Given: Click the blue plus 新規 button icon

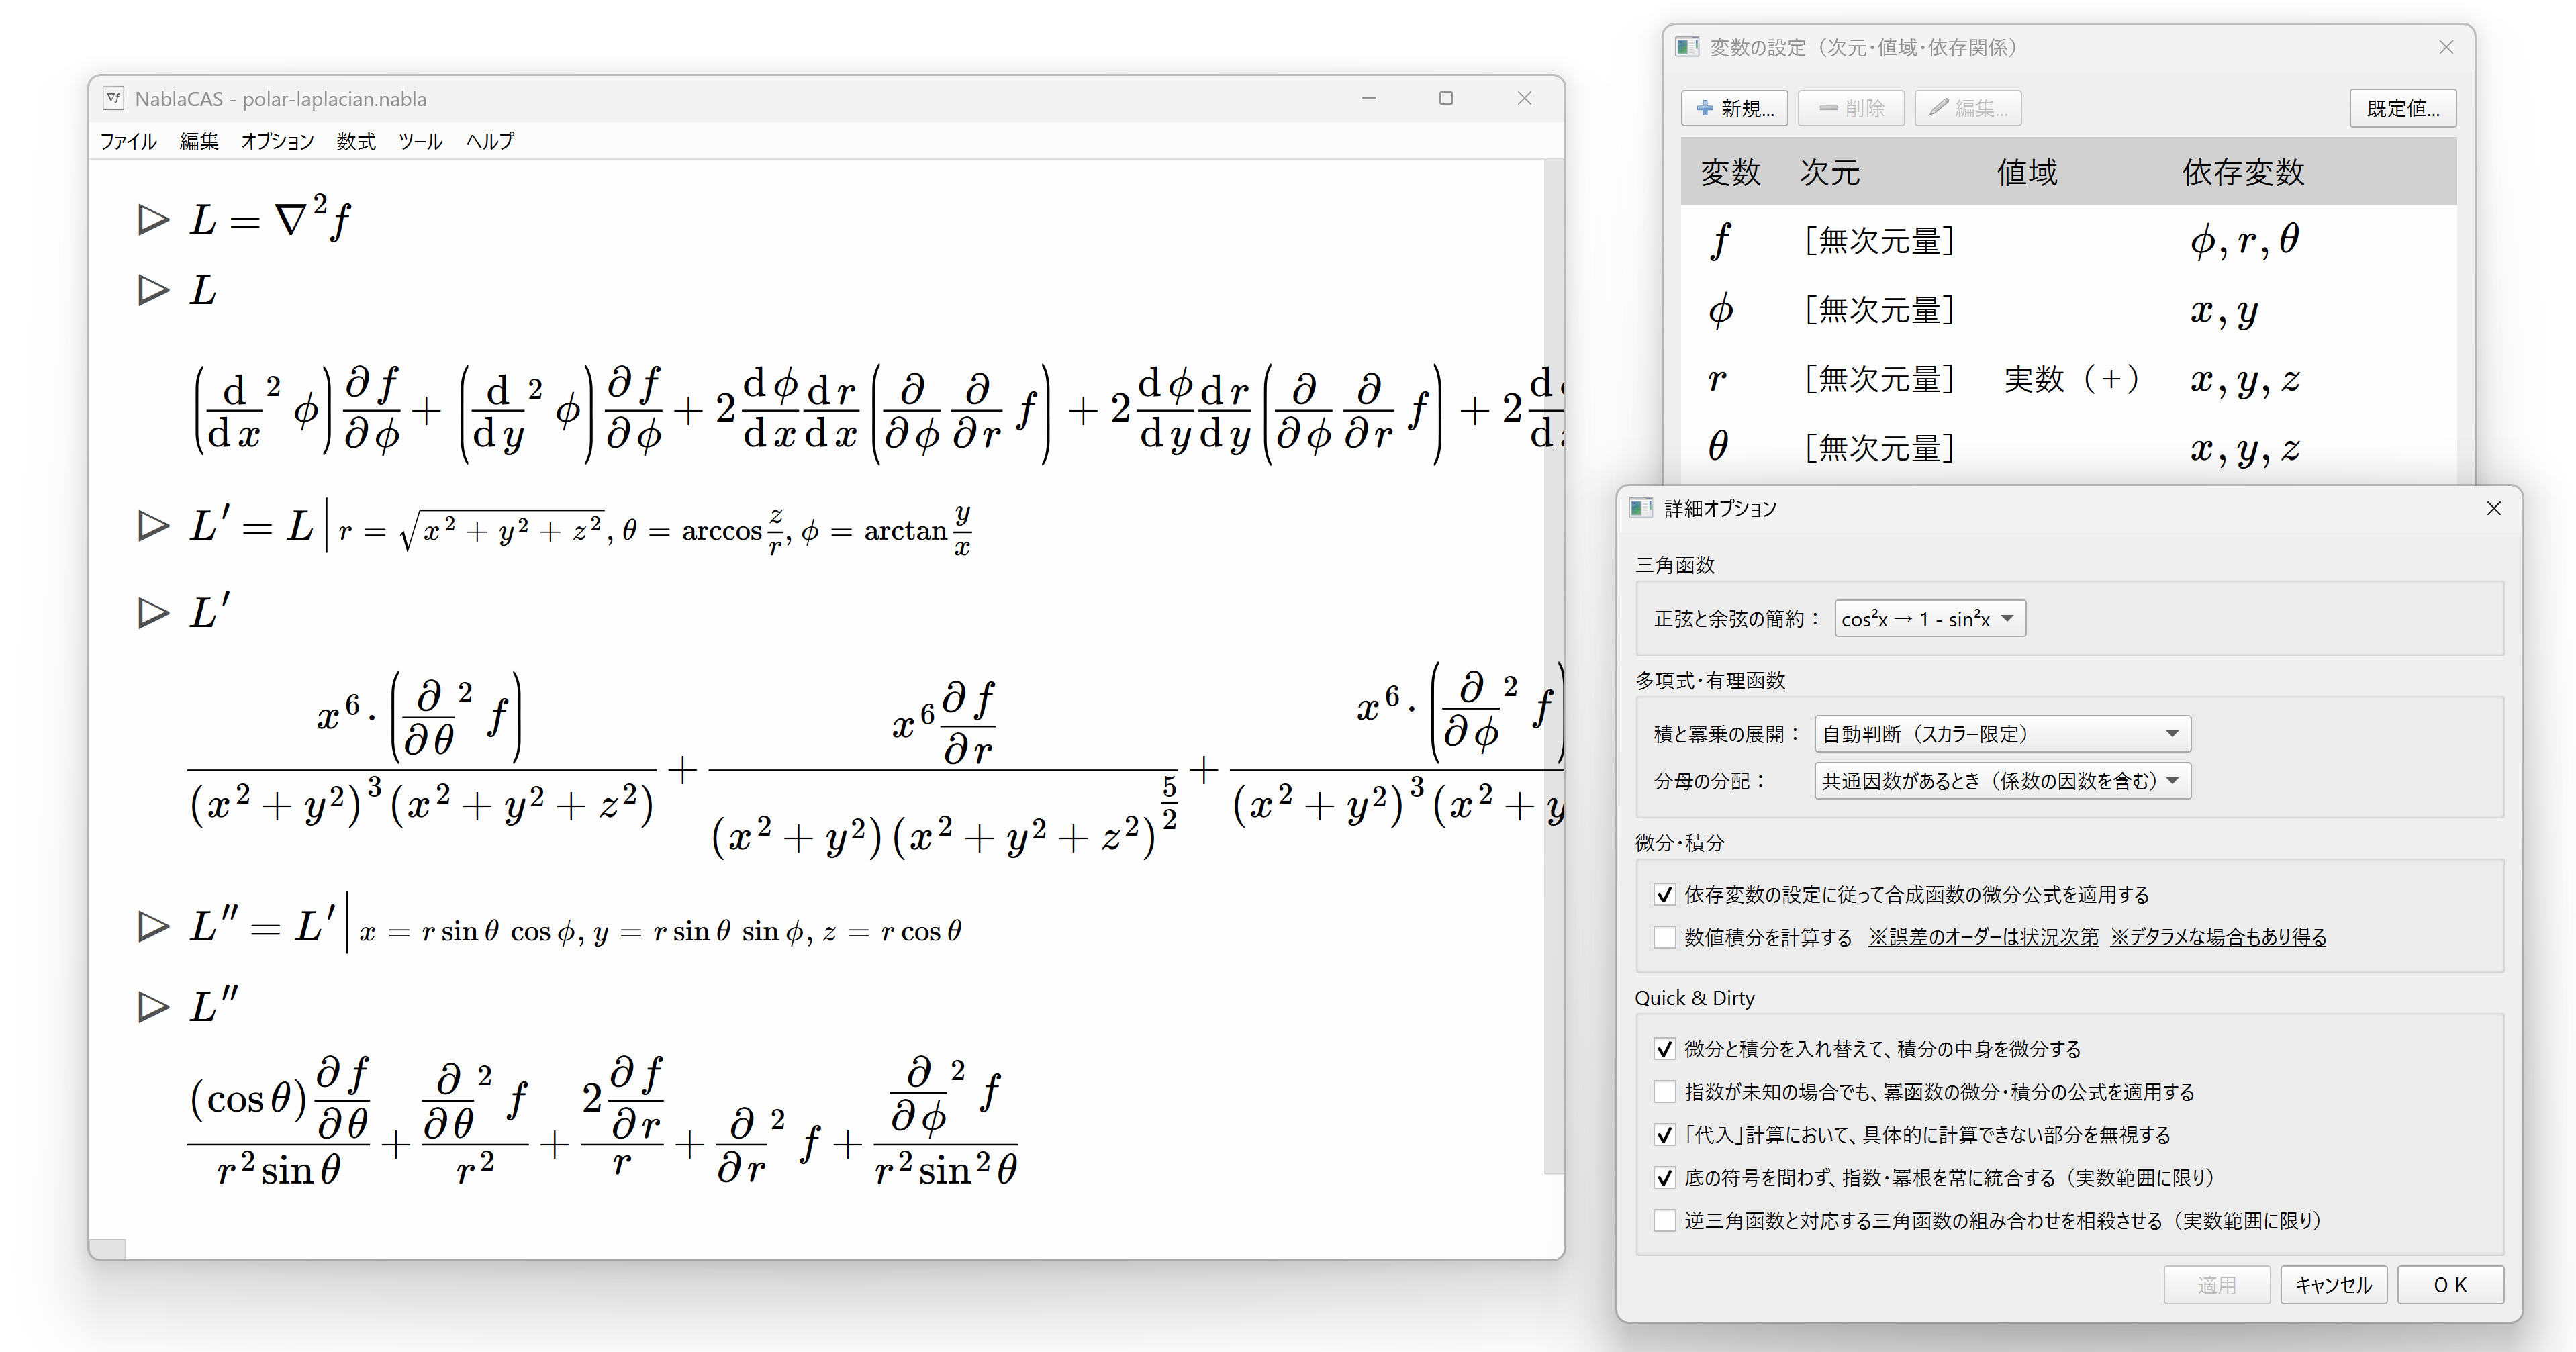Looking at the screenshot, I should click(x=1705, y=108).
